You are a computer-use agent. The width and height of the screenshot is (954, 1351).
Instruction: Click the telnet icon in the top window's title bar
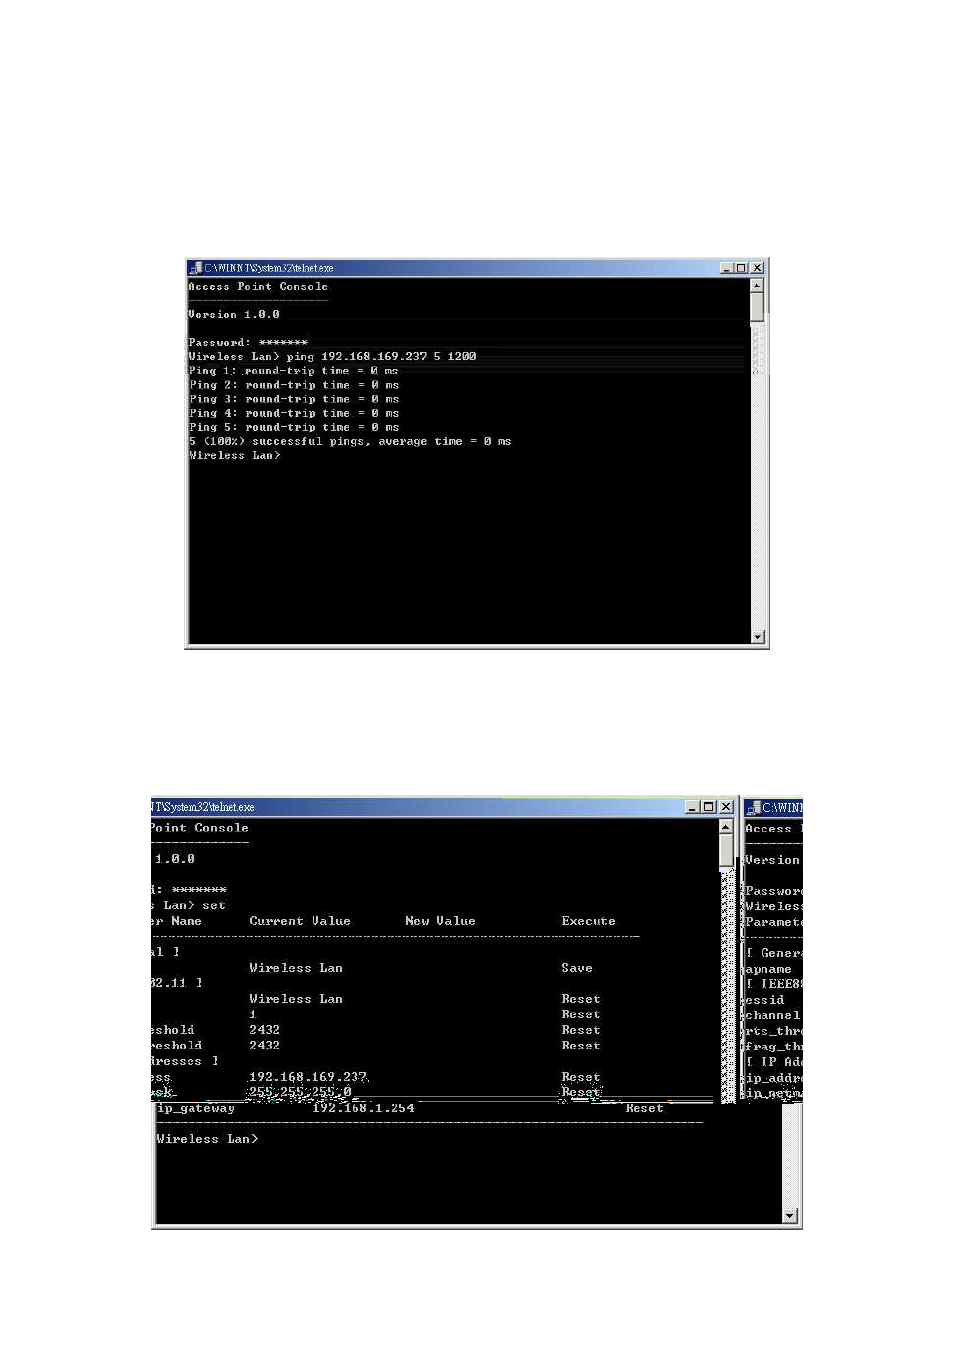(196, 268)
